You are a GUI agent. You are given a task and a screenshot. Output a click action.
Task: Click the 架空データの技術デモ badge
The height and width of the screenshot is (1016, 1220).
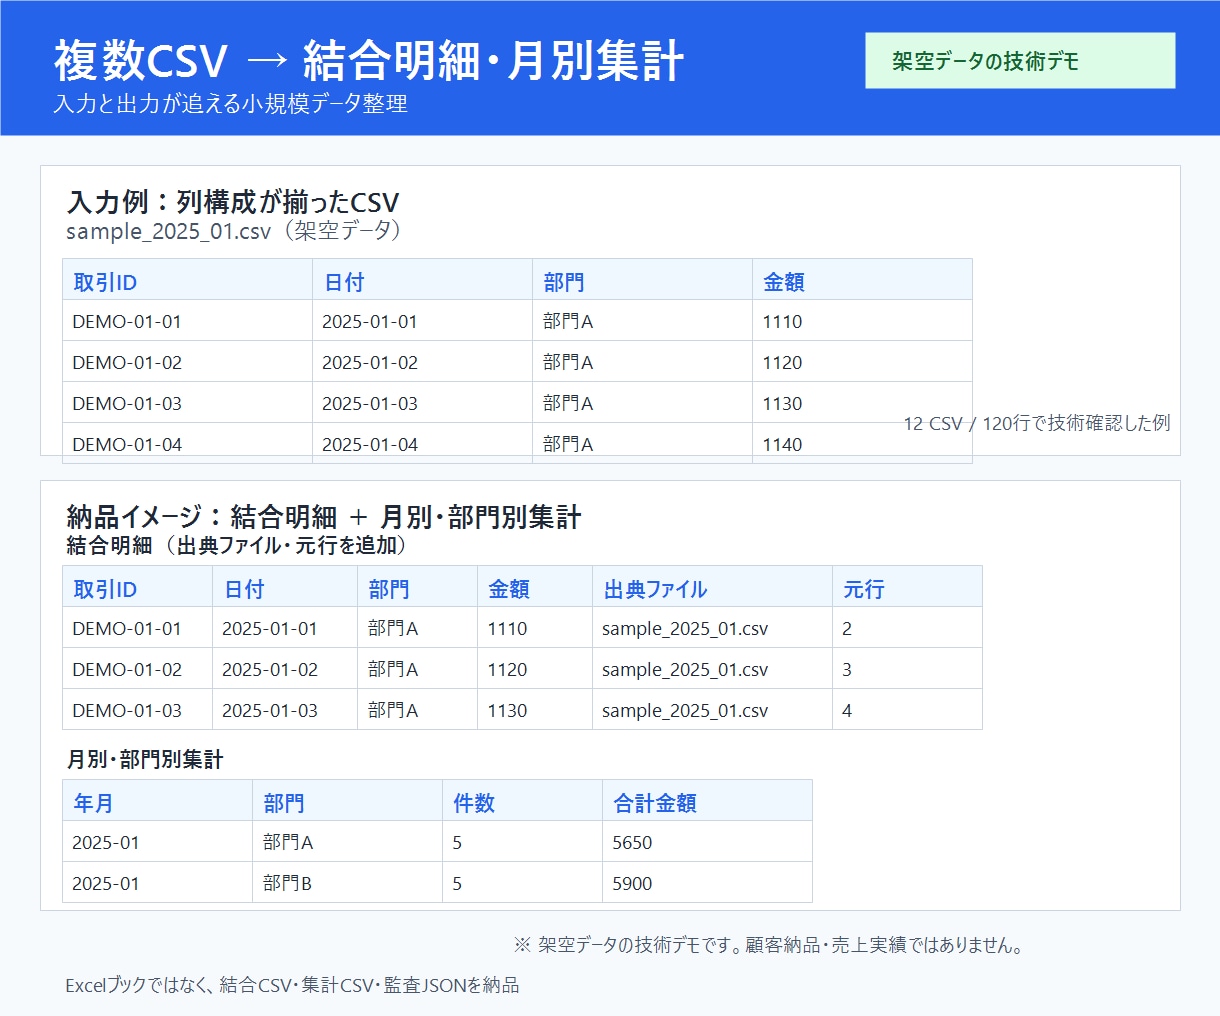pyautogui.click(x=1020, y=61)
